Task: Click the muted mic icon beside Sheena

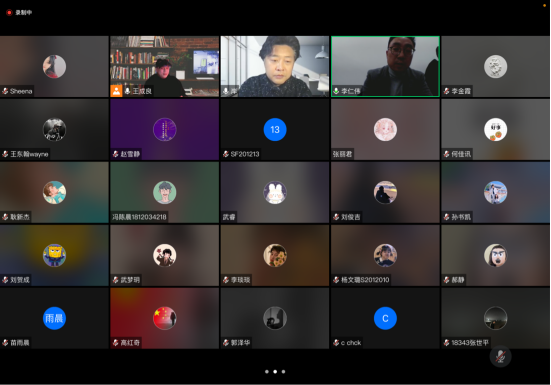Action: 5,91
